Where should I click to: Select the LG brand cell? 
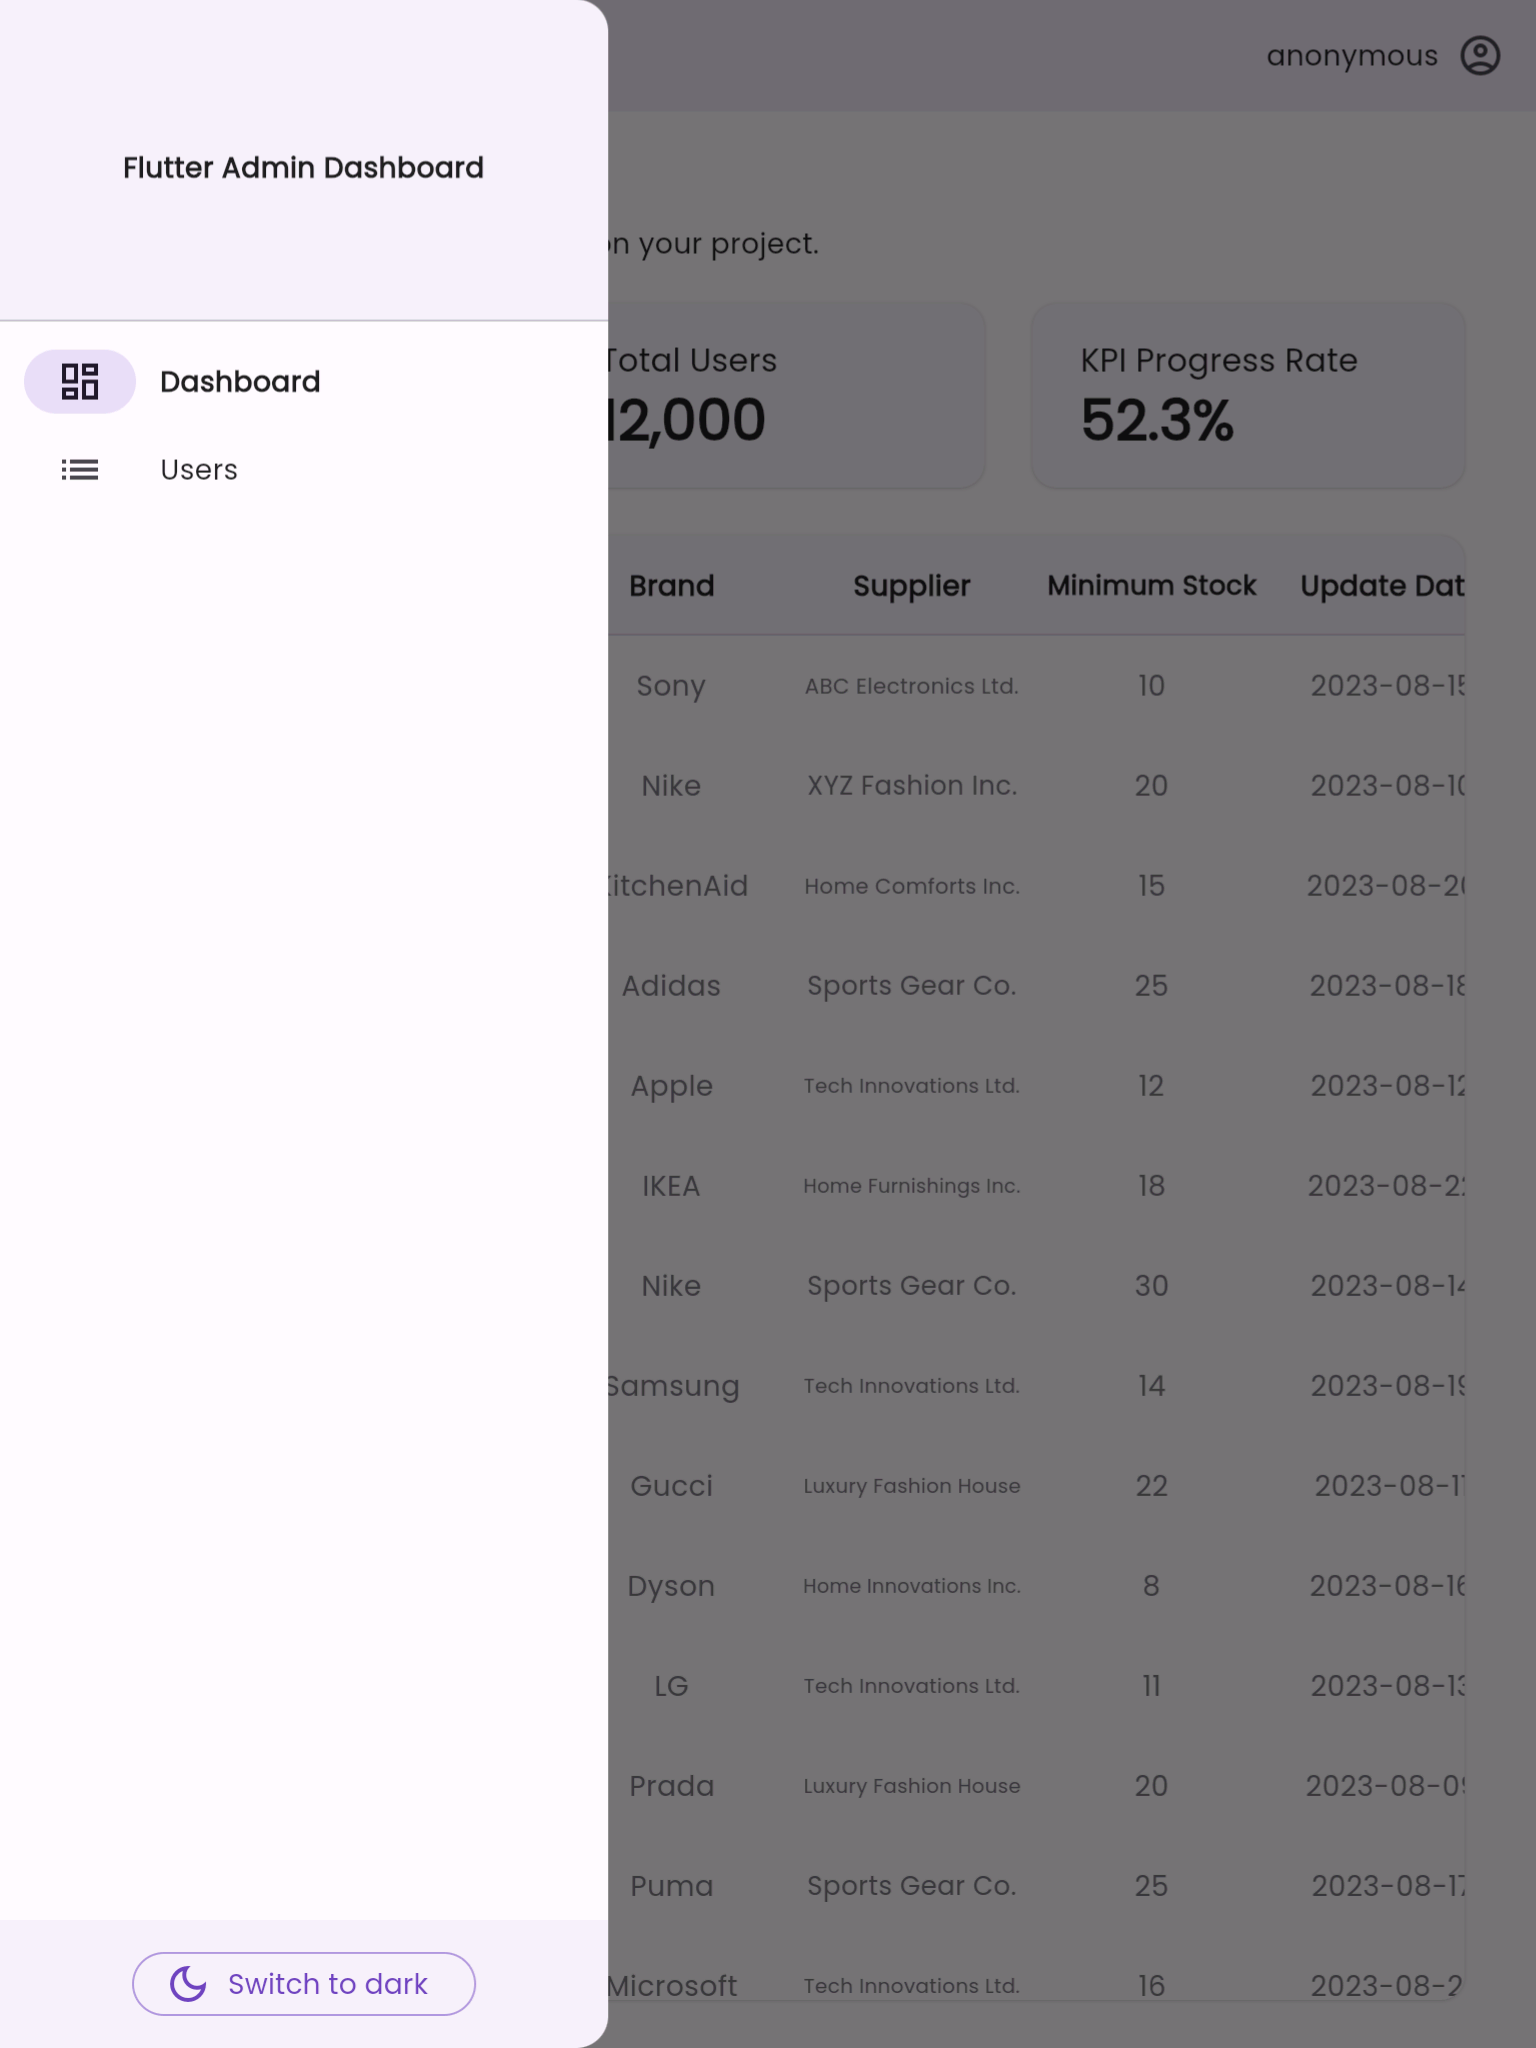[x=671, y=1686]
